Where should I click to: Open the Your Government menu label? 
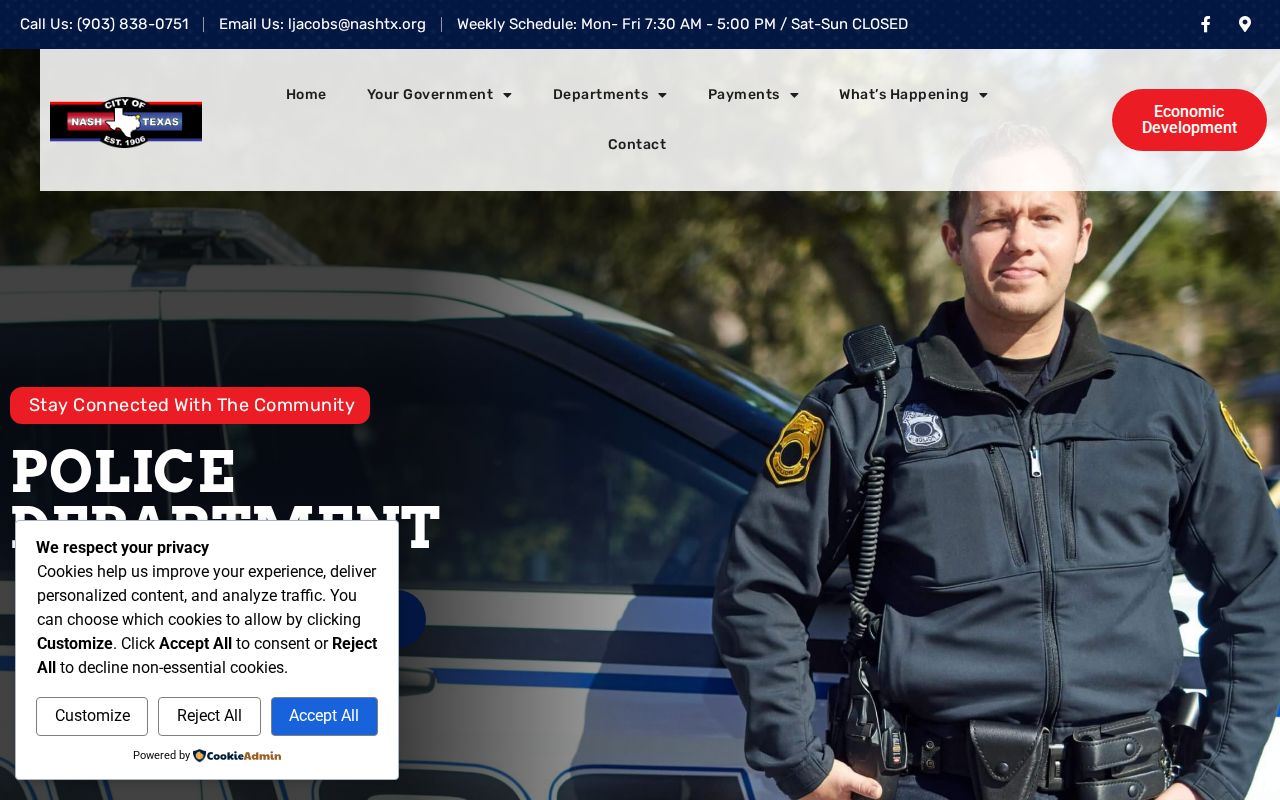tap(430, 94)
